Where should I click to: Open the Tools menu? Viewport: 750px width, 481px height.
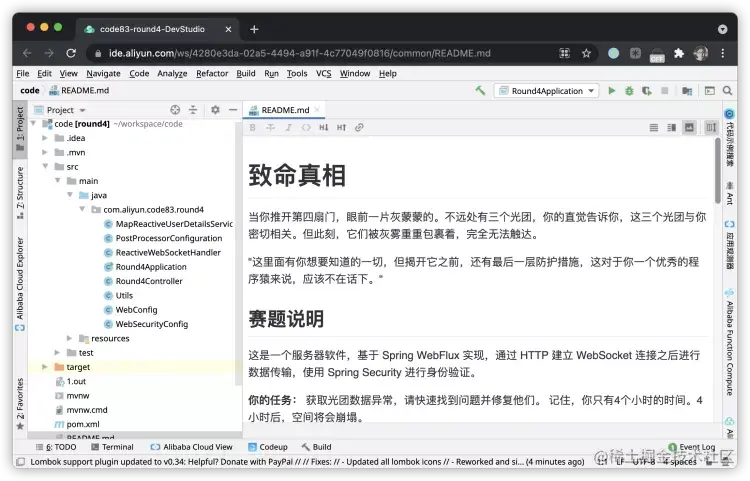297,73
